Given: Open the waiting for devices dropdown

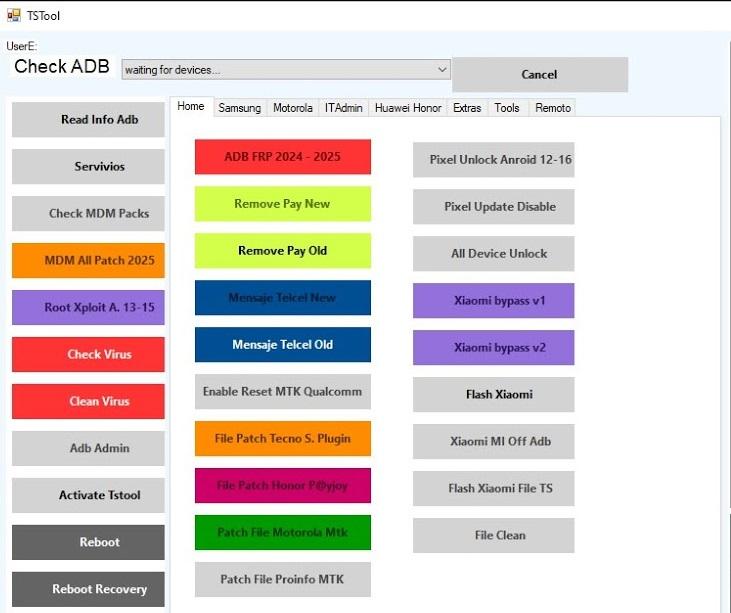Looking at the screenshot, I should coord(286,69).
